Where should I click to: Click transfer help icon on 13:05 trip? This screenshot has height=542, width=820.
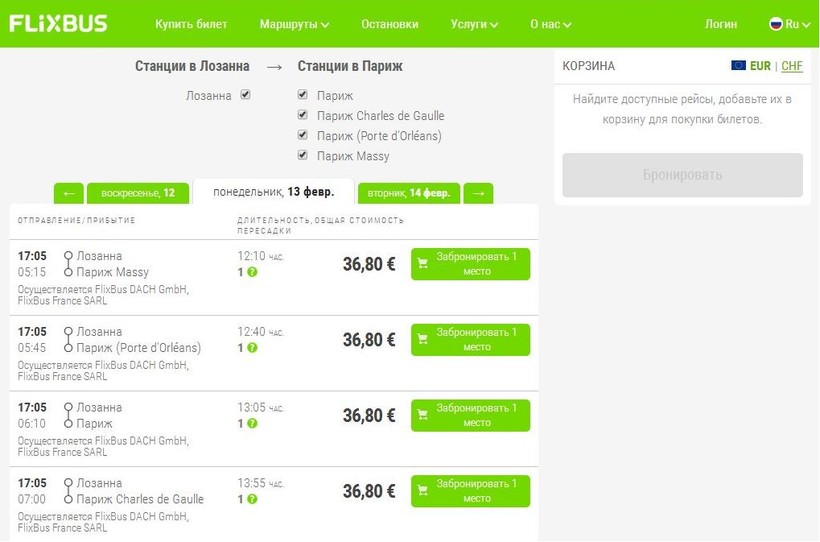(x=252, y=424)
